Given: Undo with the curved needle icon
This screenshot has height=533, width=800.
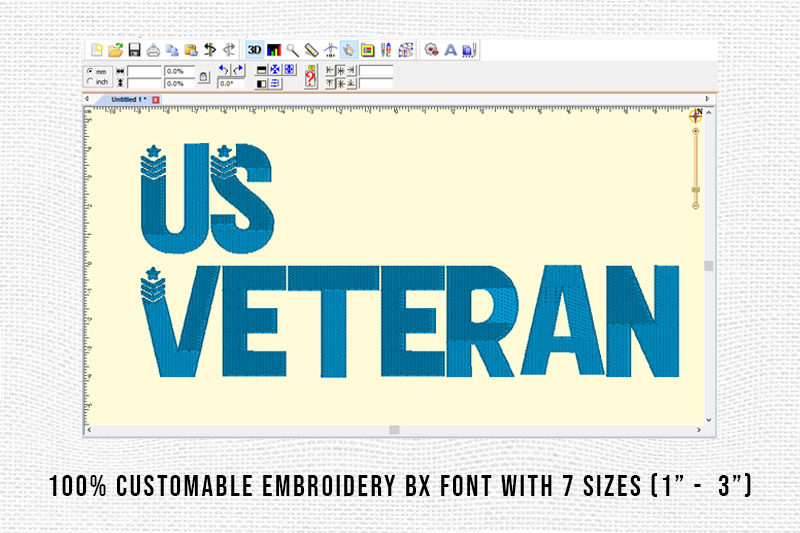Looking at the screenshot, I should pyautogui.click(x=210, y=50).
